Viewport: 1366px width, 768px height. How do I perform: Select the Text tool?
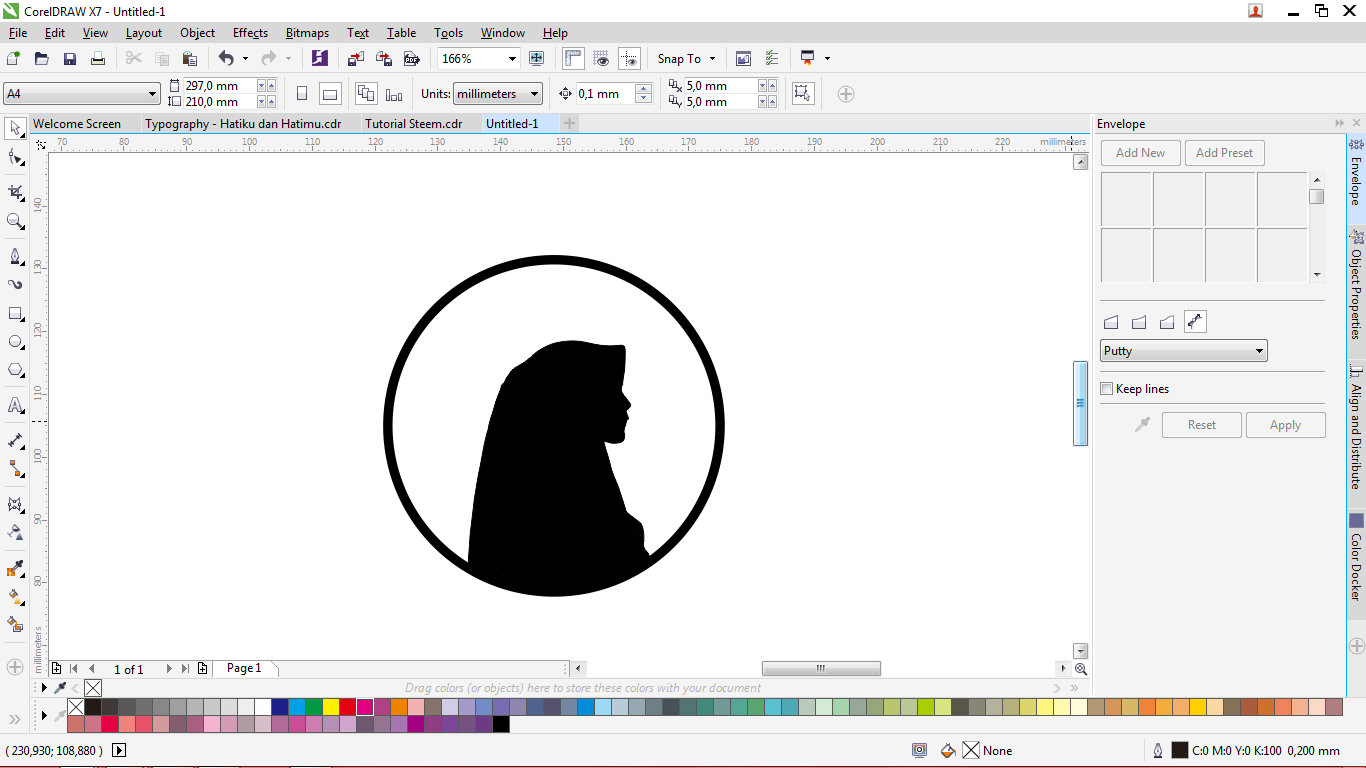click(15, 405)
